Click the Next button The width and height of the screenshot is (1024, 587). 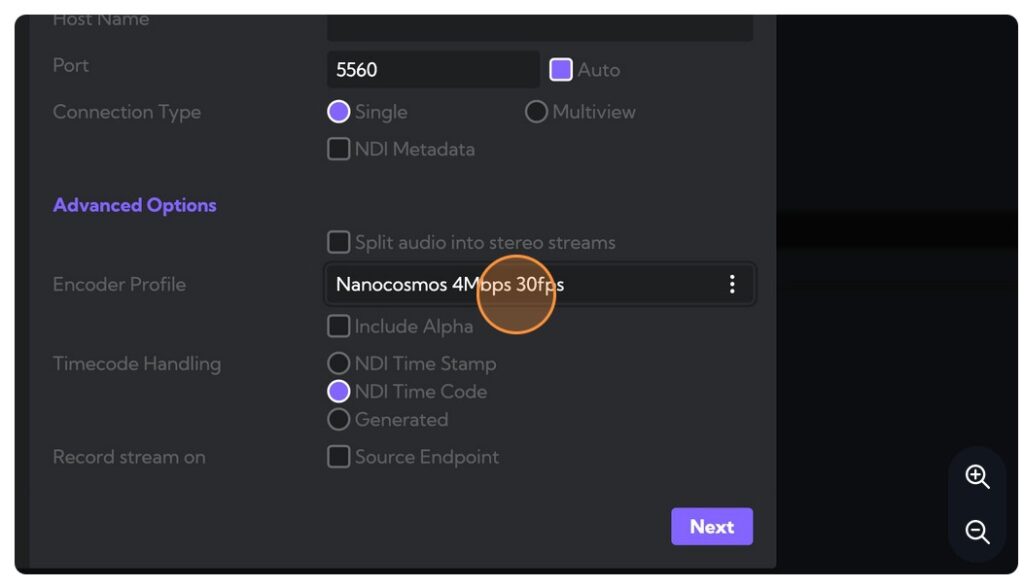(x=711, y=527)
